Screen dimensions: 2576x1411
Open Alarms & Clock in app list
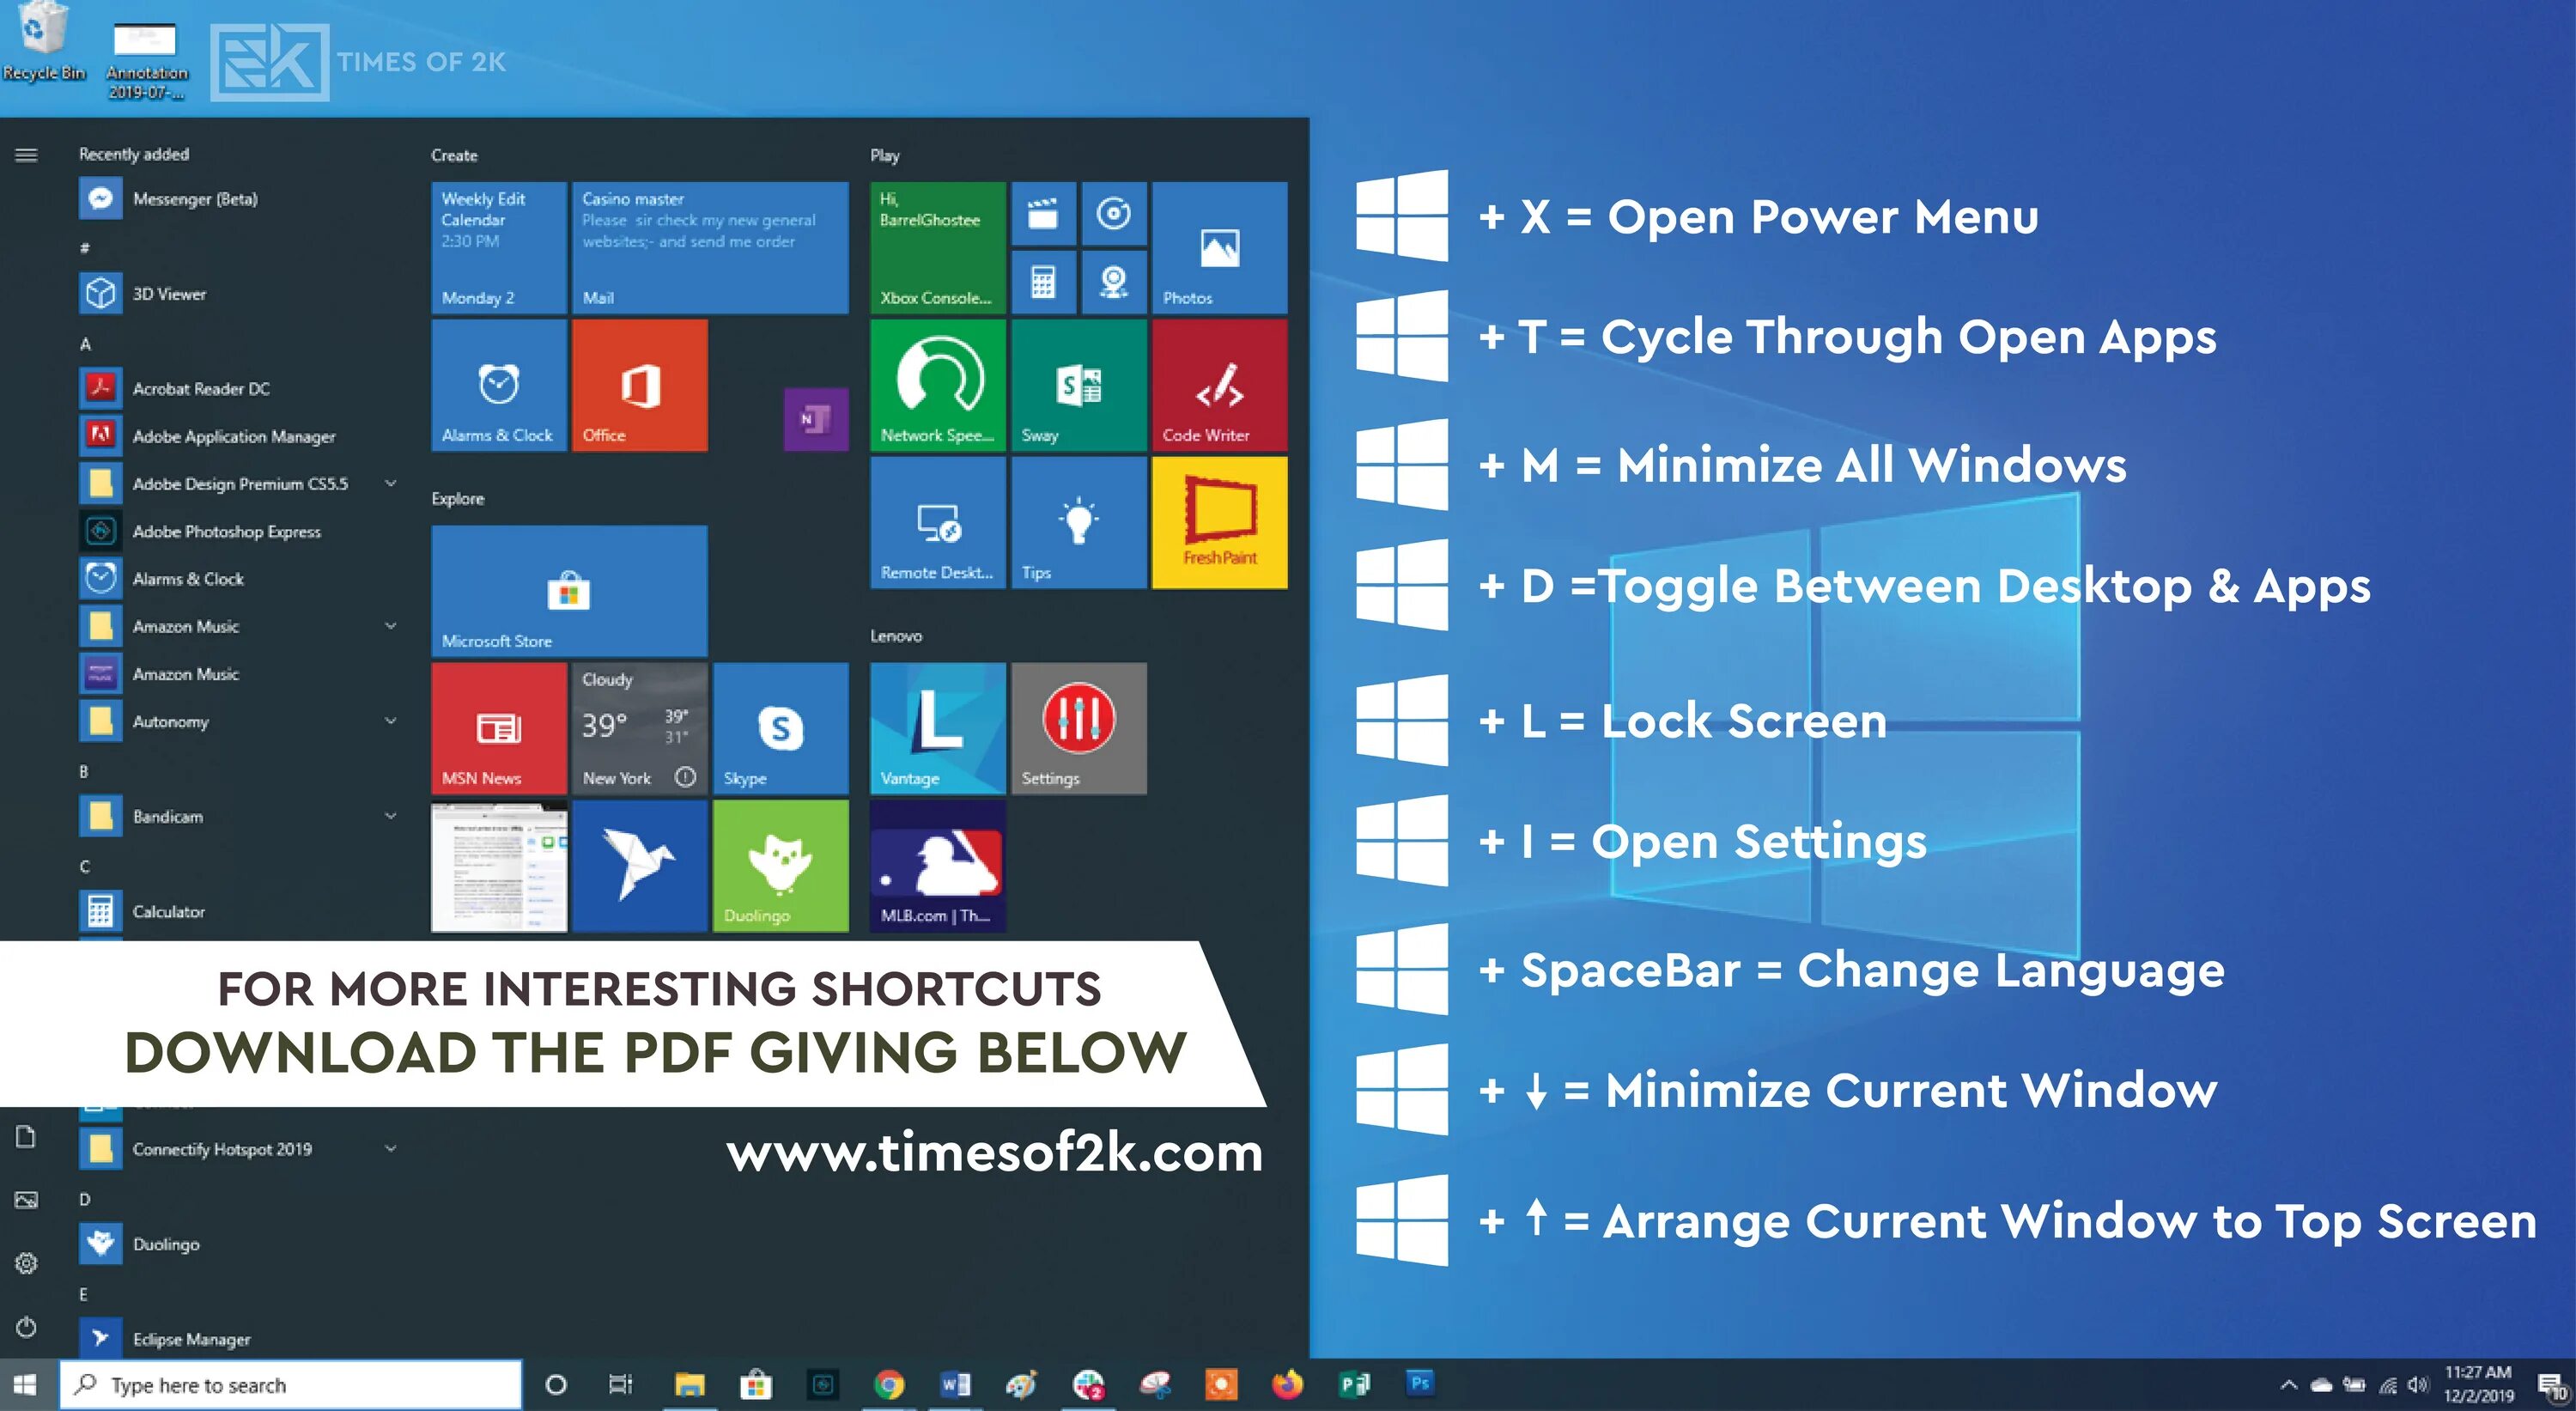pyautogui.click(x=240, y=579)
